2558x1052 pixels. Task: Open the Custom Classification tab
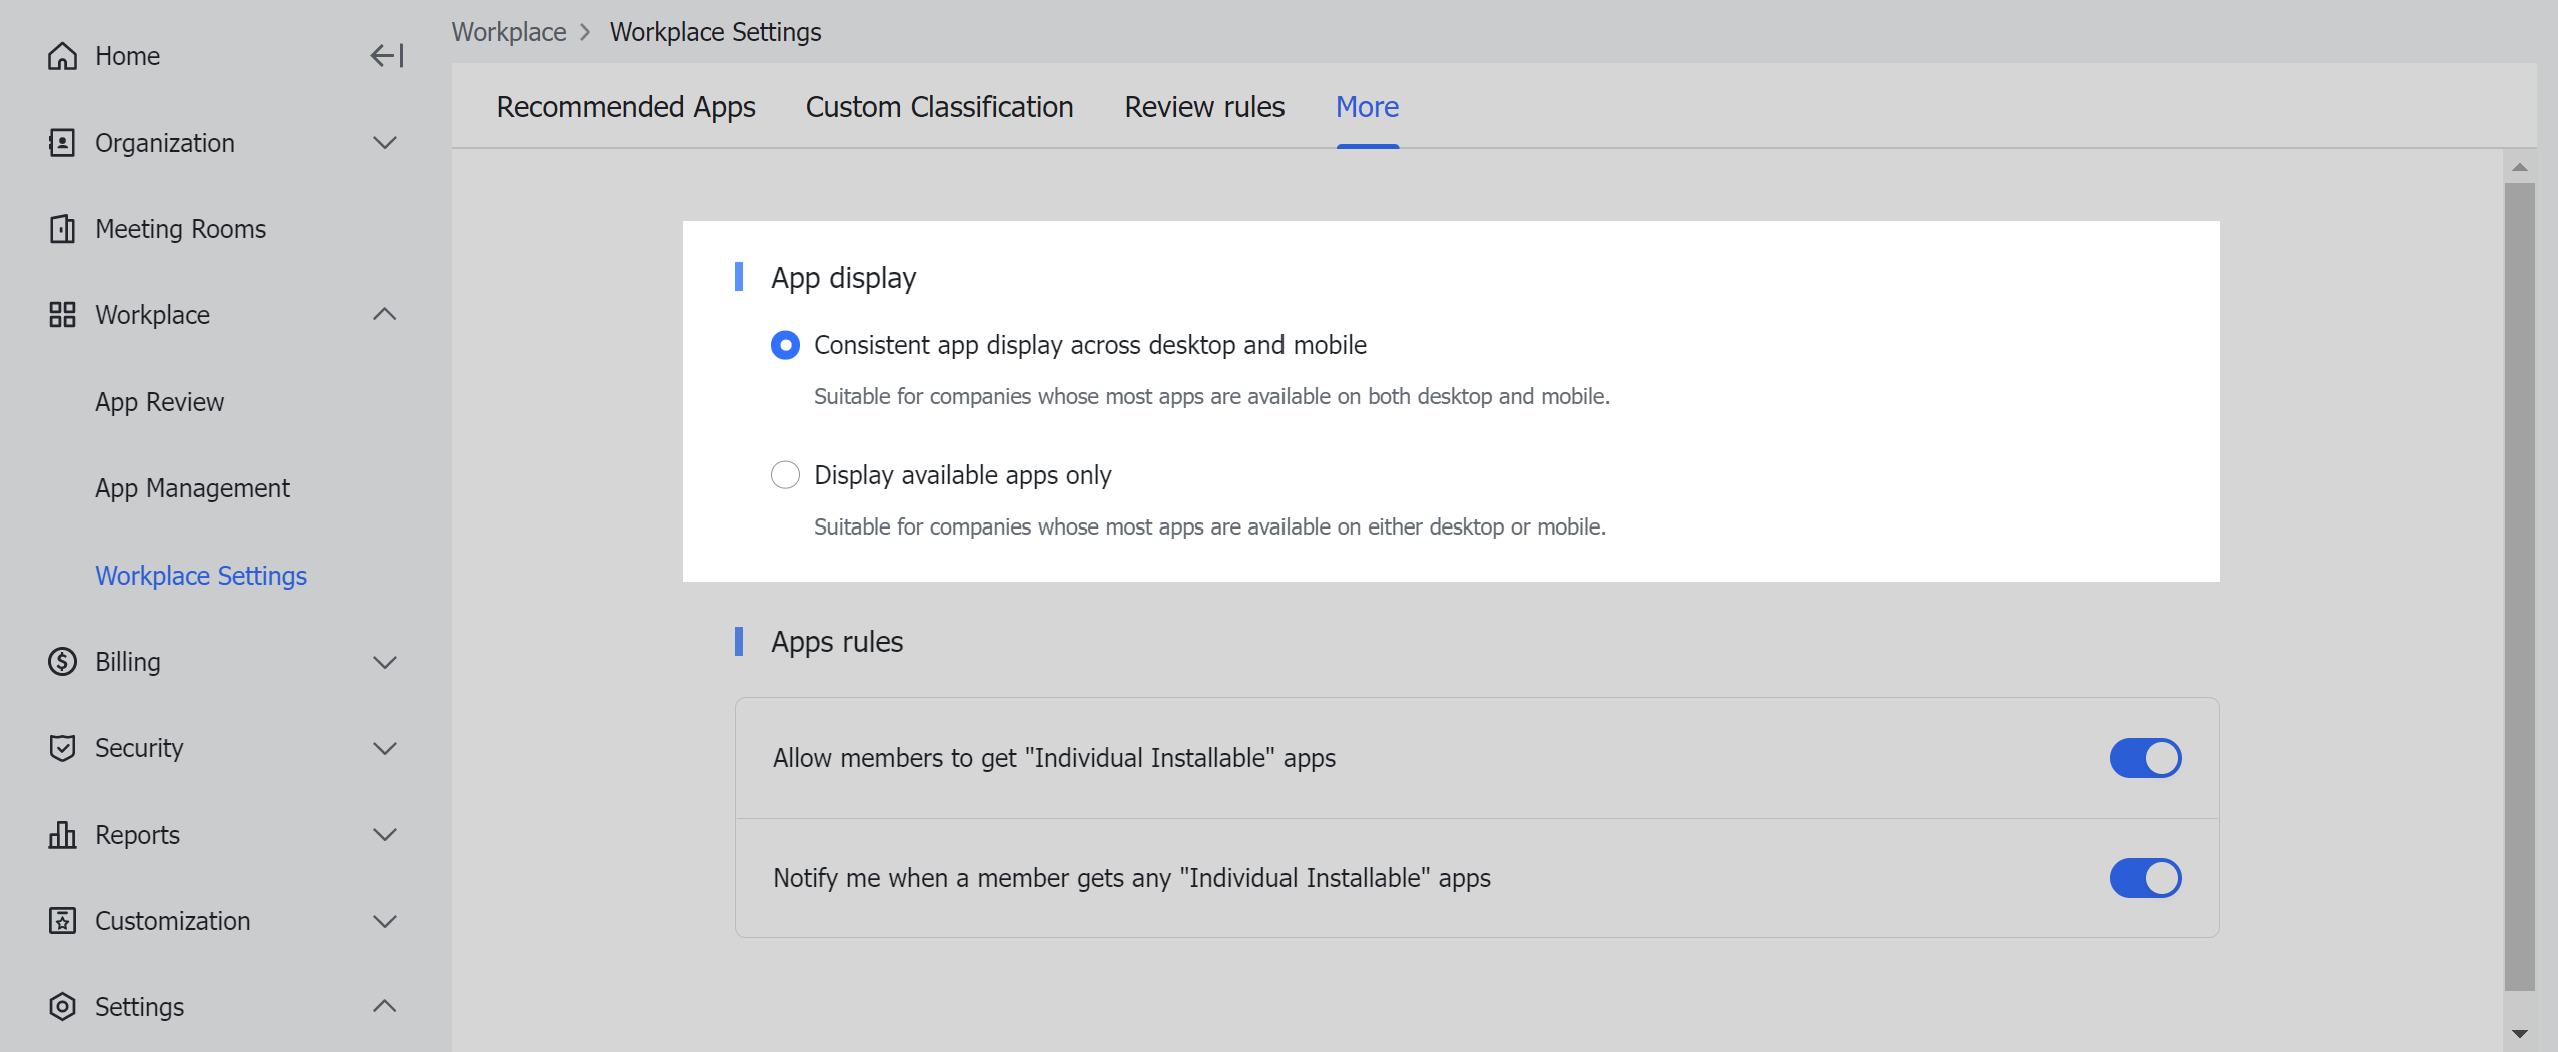click(x=939, y=107)
